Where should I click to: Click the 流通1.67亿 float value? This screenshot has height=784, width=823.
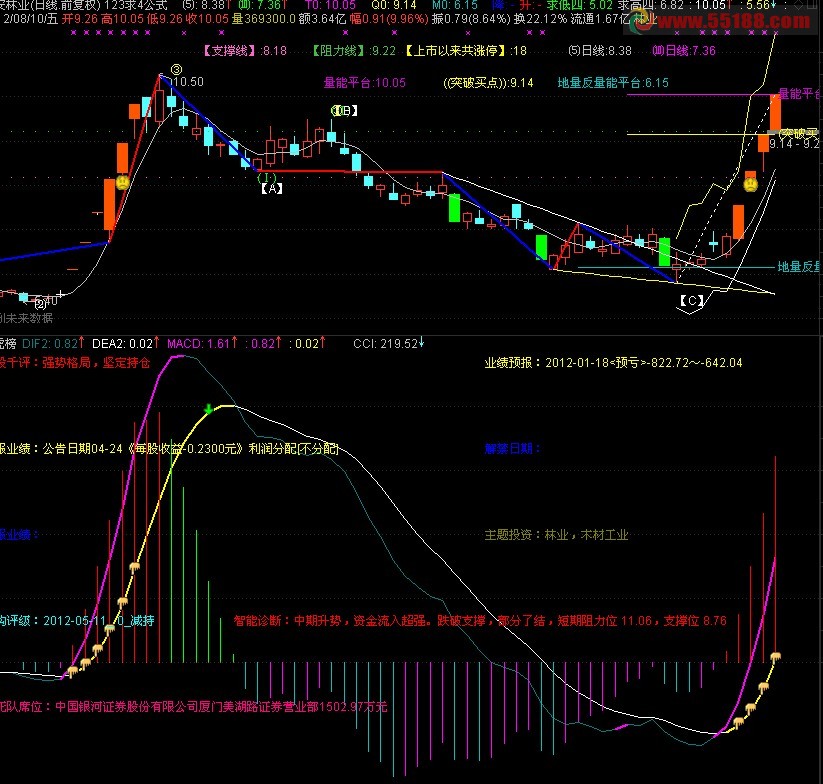tap(599, 19)
